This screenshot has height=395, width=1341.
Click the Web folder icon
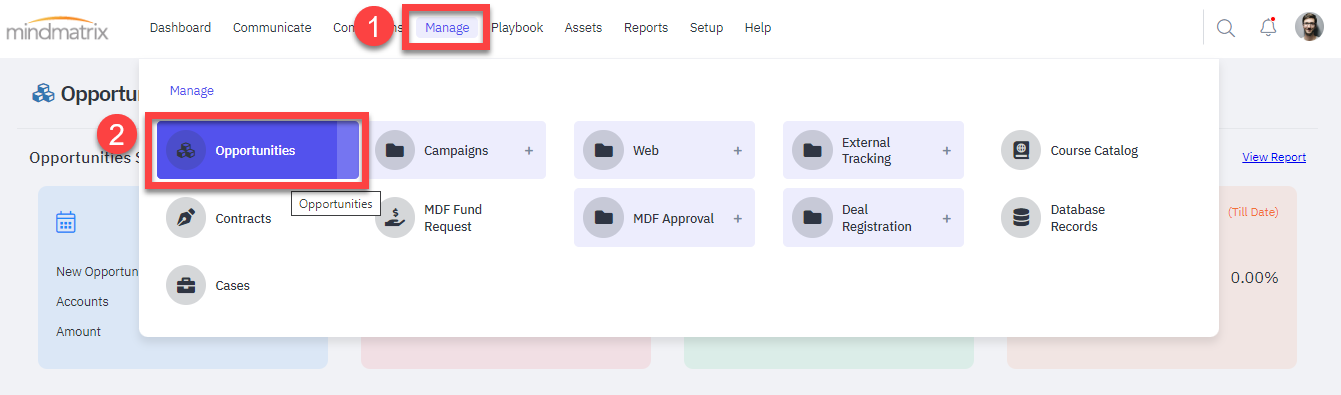603,151
